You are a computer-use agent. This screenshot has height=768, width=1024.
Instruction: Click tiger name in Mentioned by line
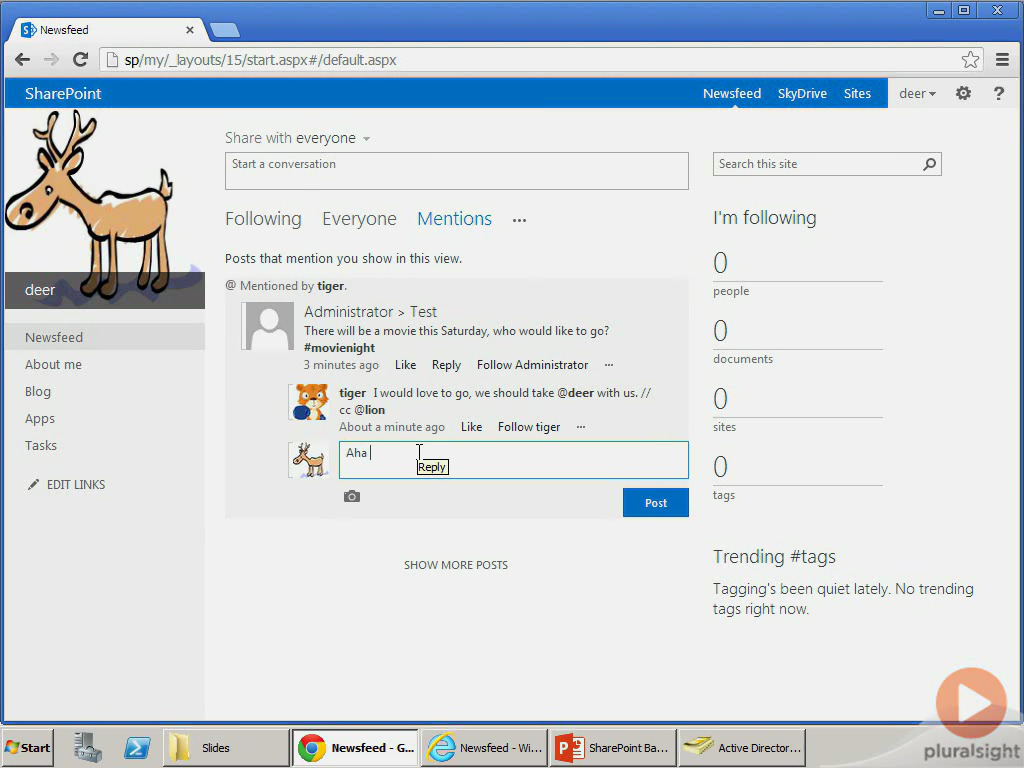pyautogui.click(x=330, y=286)
